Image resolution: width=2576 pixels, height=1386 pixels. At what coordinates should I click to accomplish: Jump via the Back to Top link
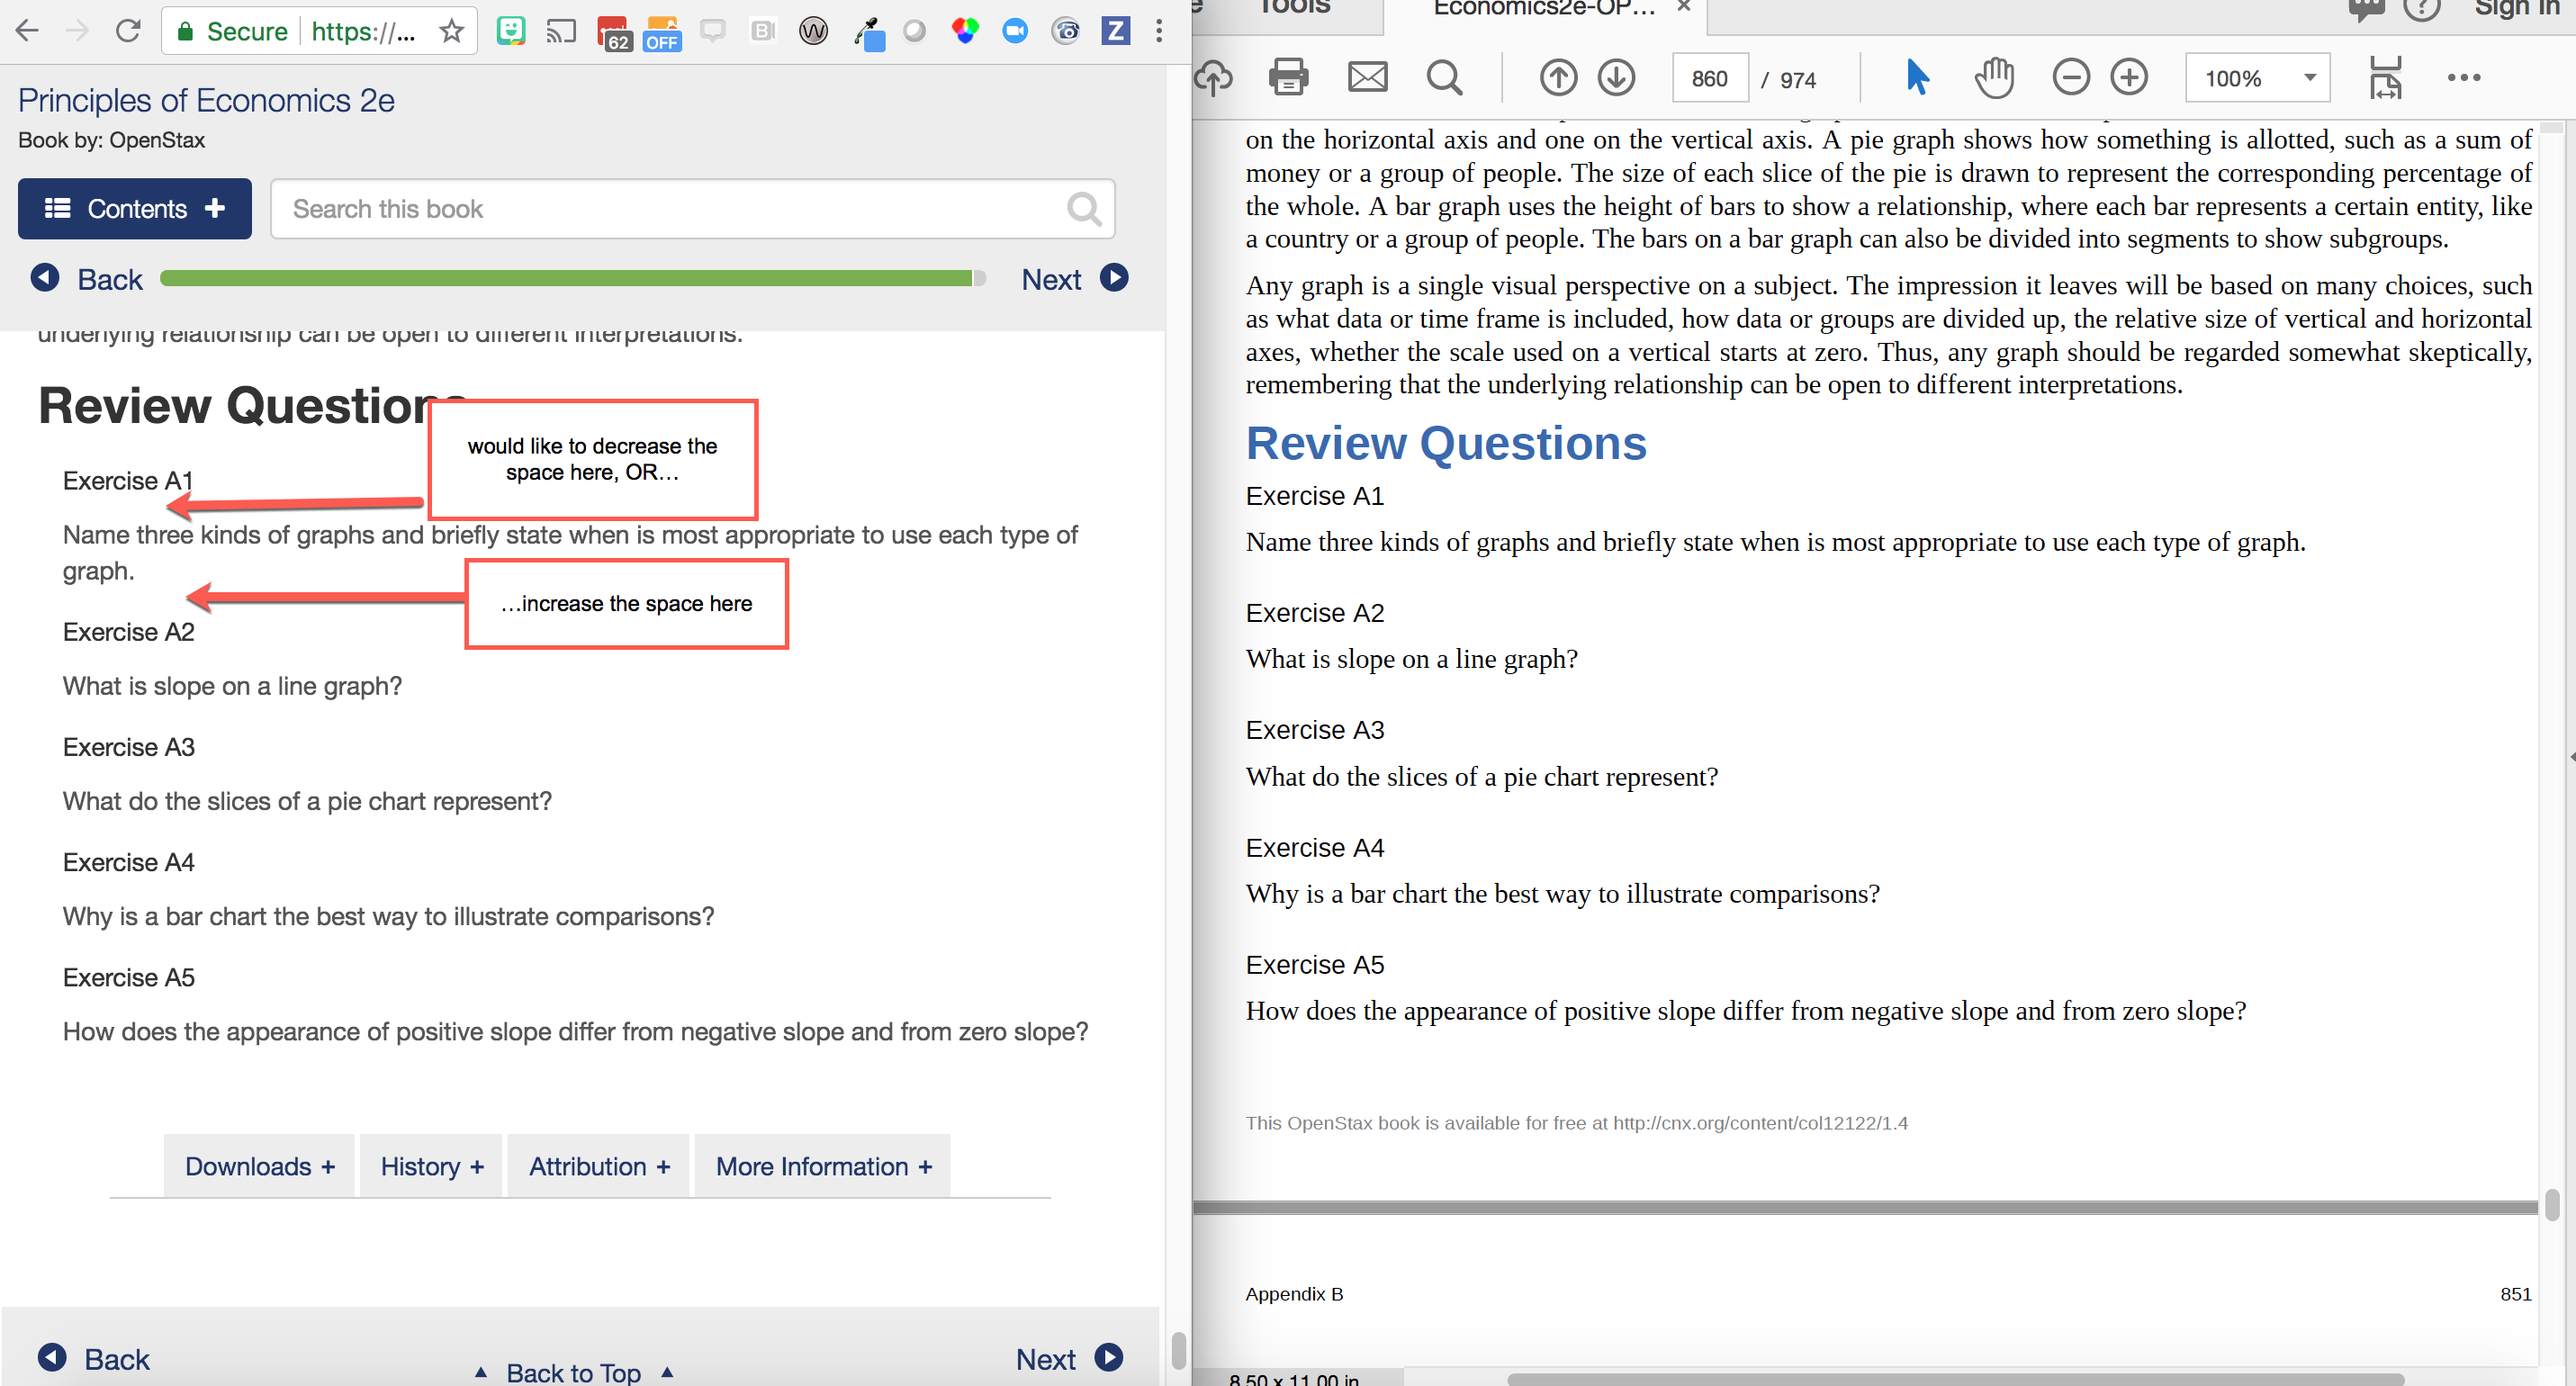pos(574,1372)
